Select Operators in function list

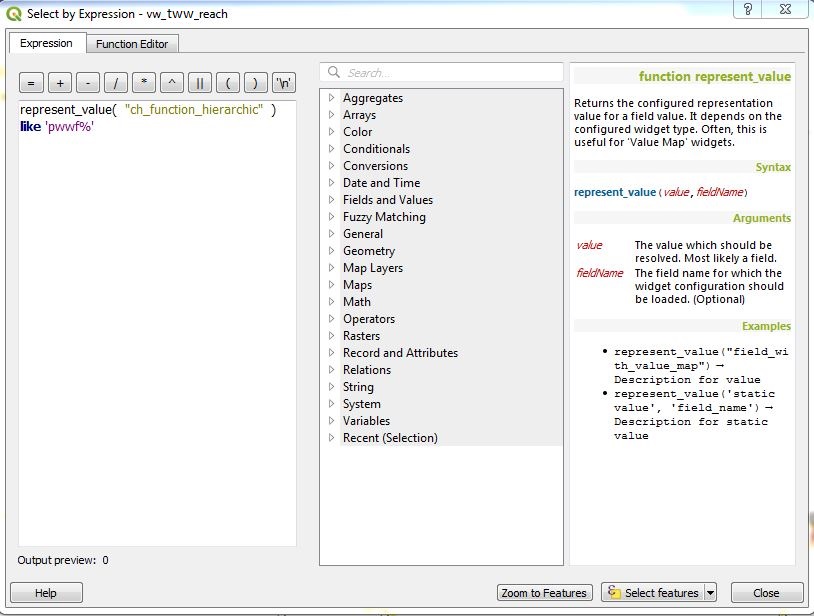(x=369, y=319)
